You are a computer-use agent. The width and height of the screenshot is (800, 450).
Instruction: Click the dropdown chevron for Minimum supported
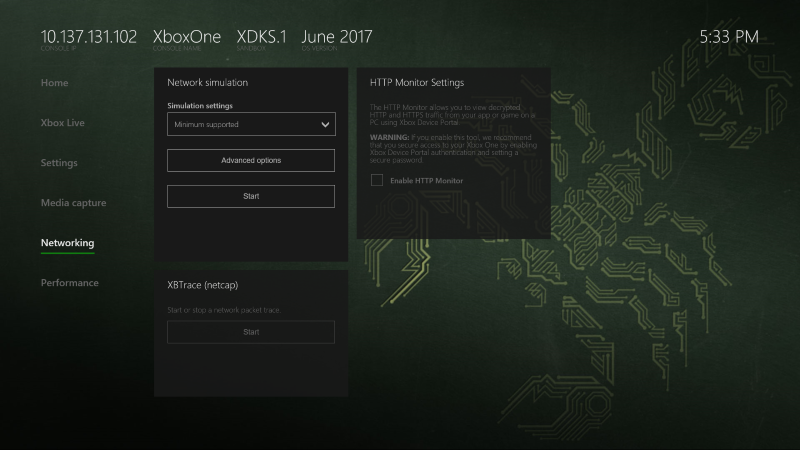click(325, 124)
